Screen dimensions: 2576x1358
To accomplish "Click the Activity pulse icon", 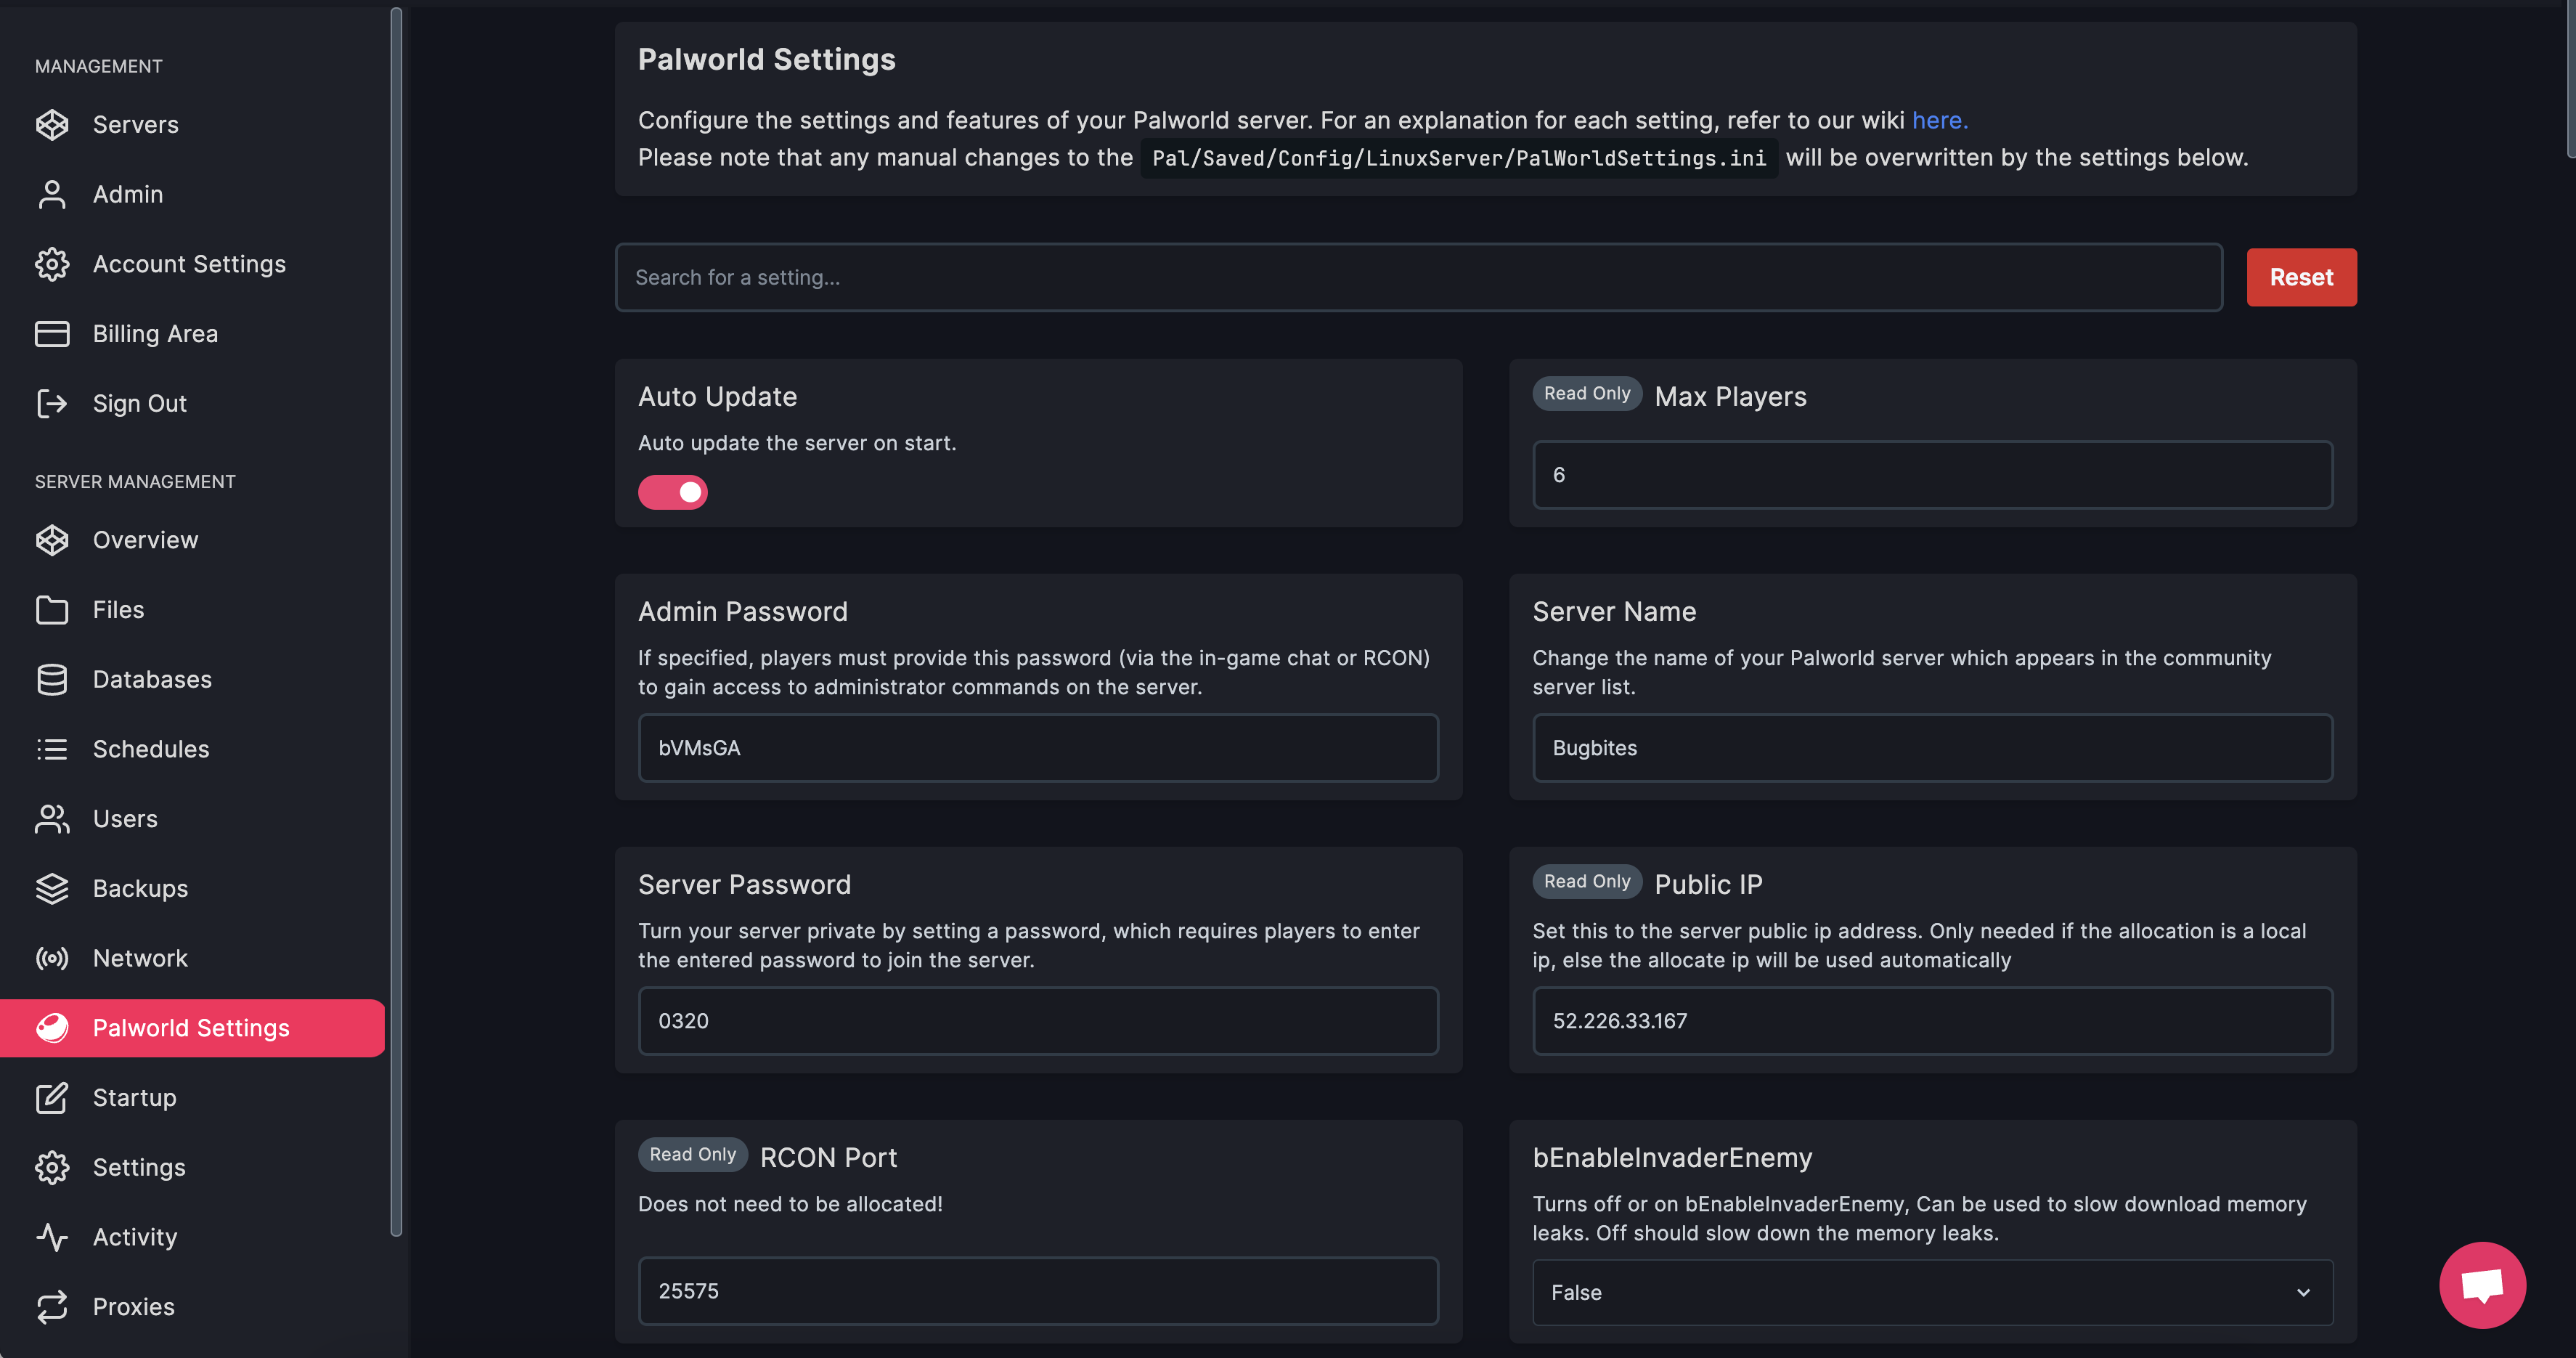I will (x=52, y=1238).
